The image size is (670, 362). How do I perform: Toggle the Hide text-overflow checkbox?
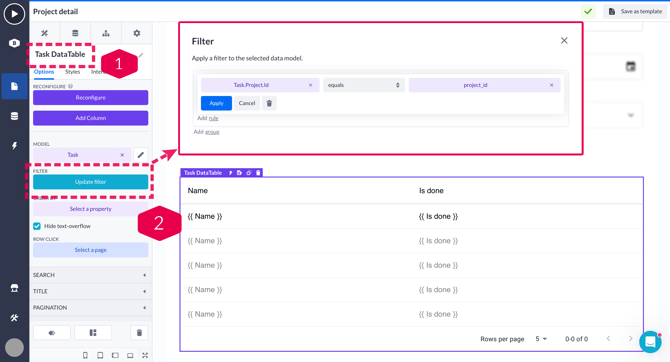37,226
